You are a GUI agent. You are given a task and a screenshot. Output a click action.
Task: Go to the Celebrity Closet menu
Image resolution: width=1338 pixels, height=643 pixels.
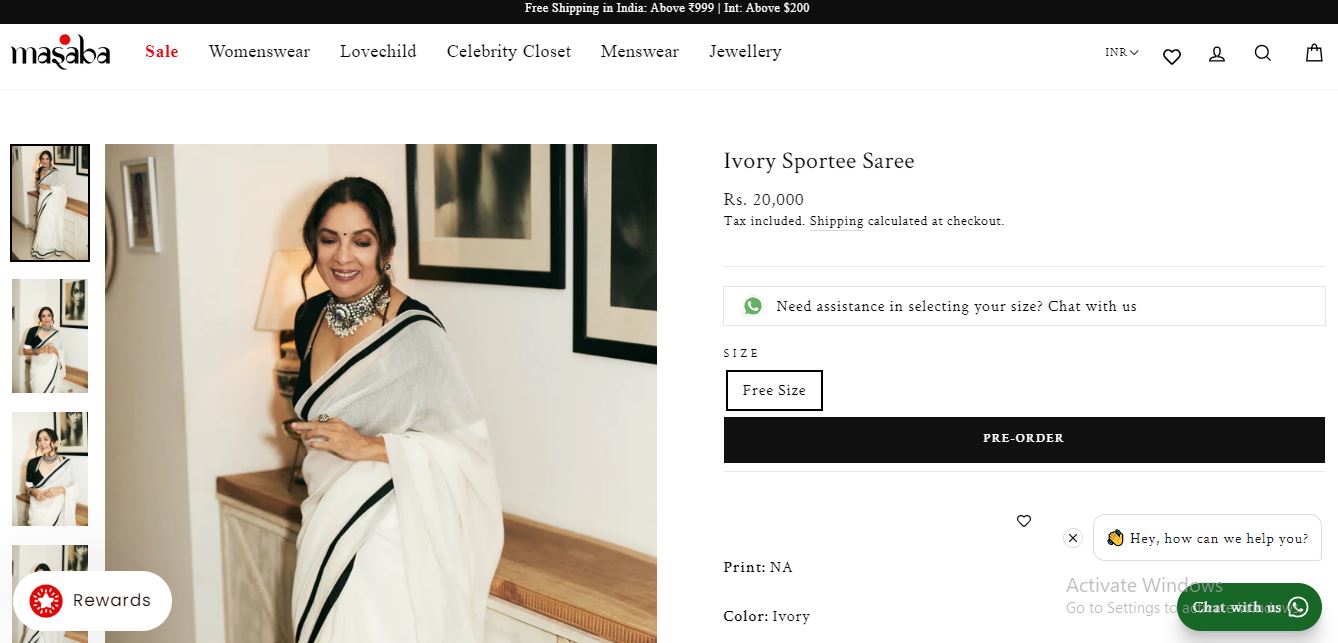pyautogui.click(x=508, y=52)
